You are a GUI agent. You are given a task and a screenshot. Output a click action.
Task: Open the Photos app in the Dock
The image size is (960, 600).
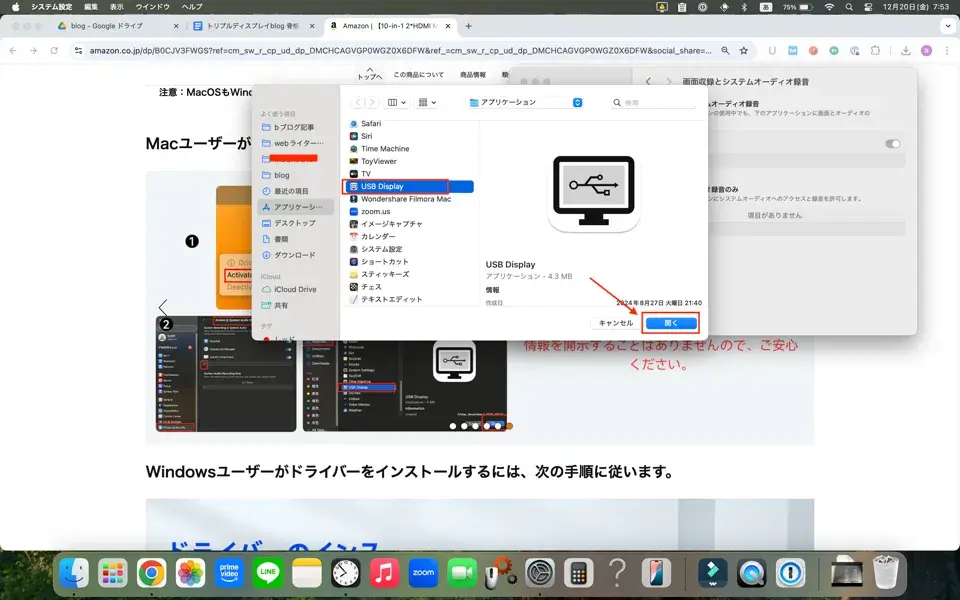pyautogui.click(x=190, y=574)
